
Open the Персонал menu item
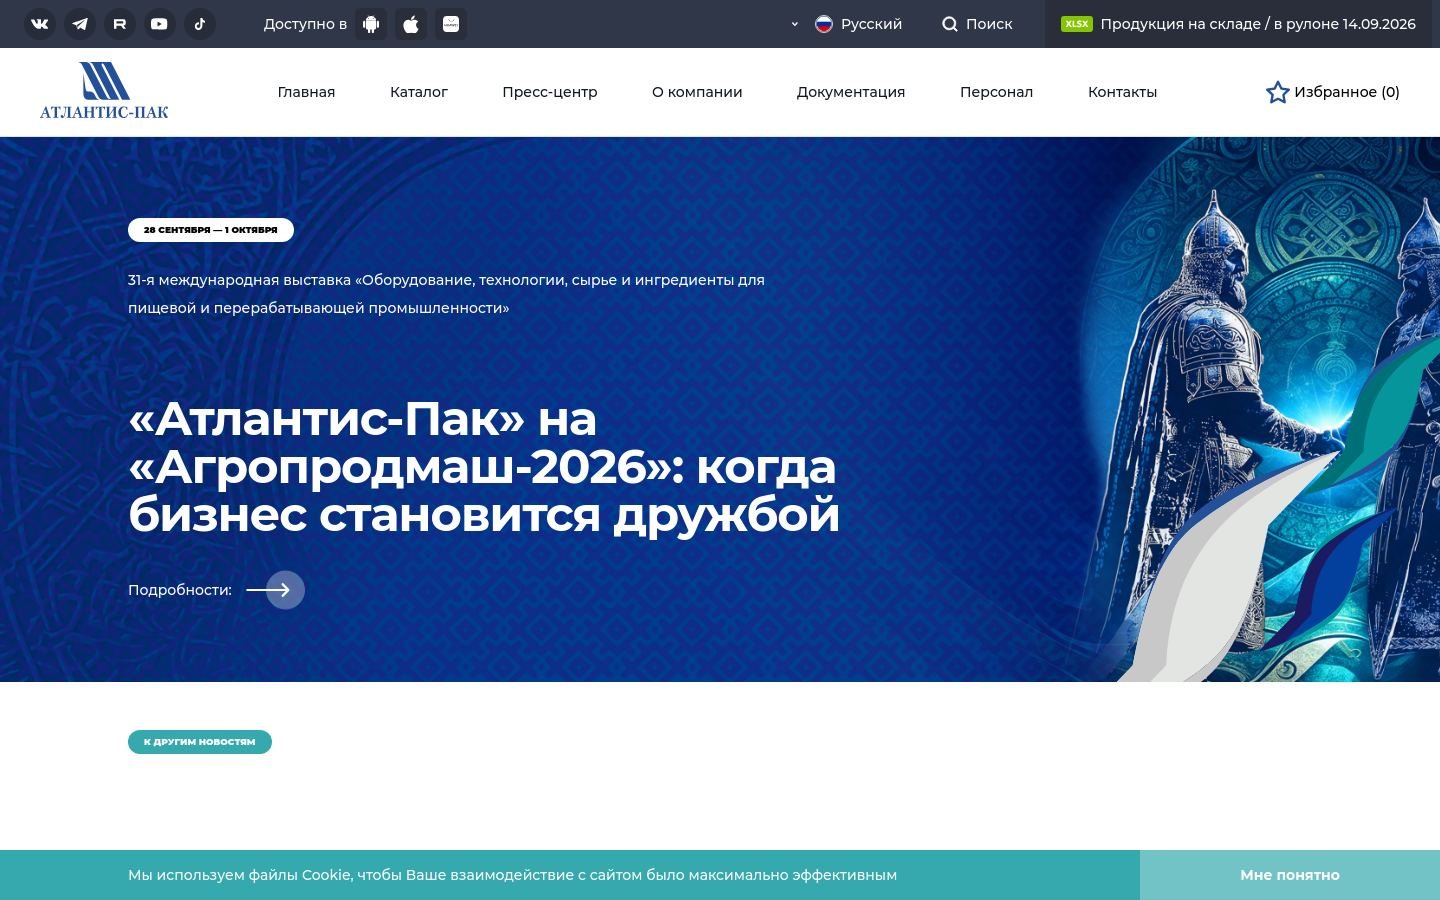point(996,92)
